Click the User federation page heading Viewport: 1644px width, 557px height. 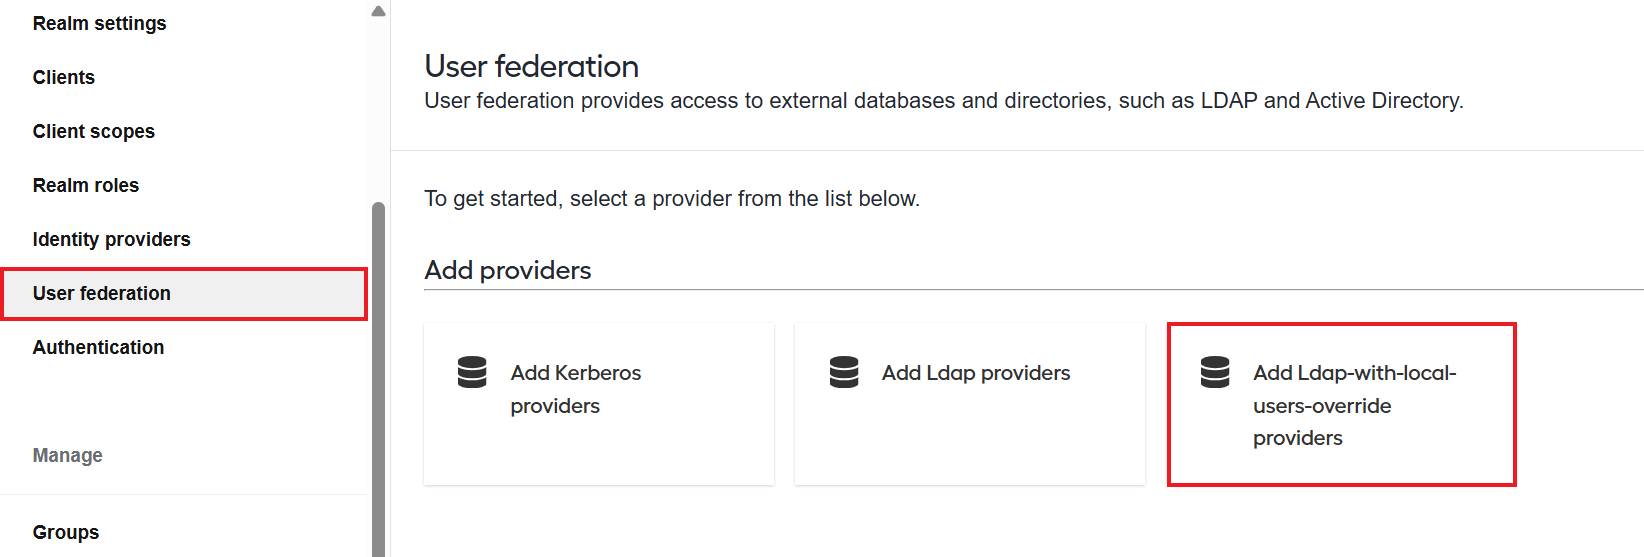[532, 66]
